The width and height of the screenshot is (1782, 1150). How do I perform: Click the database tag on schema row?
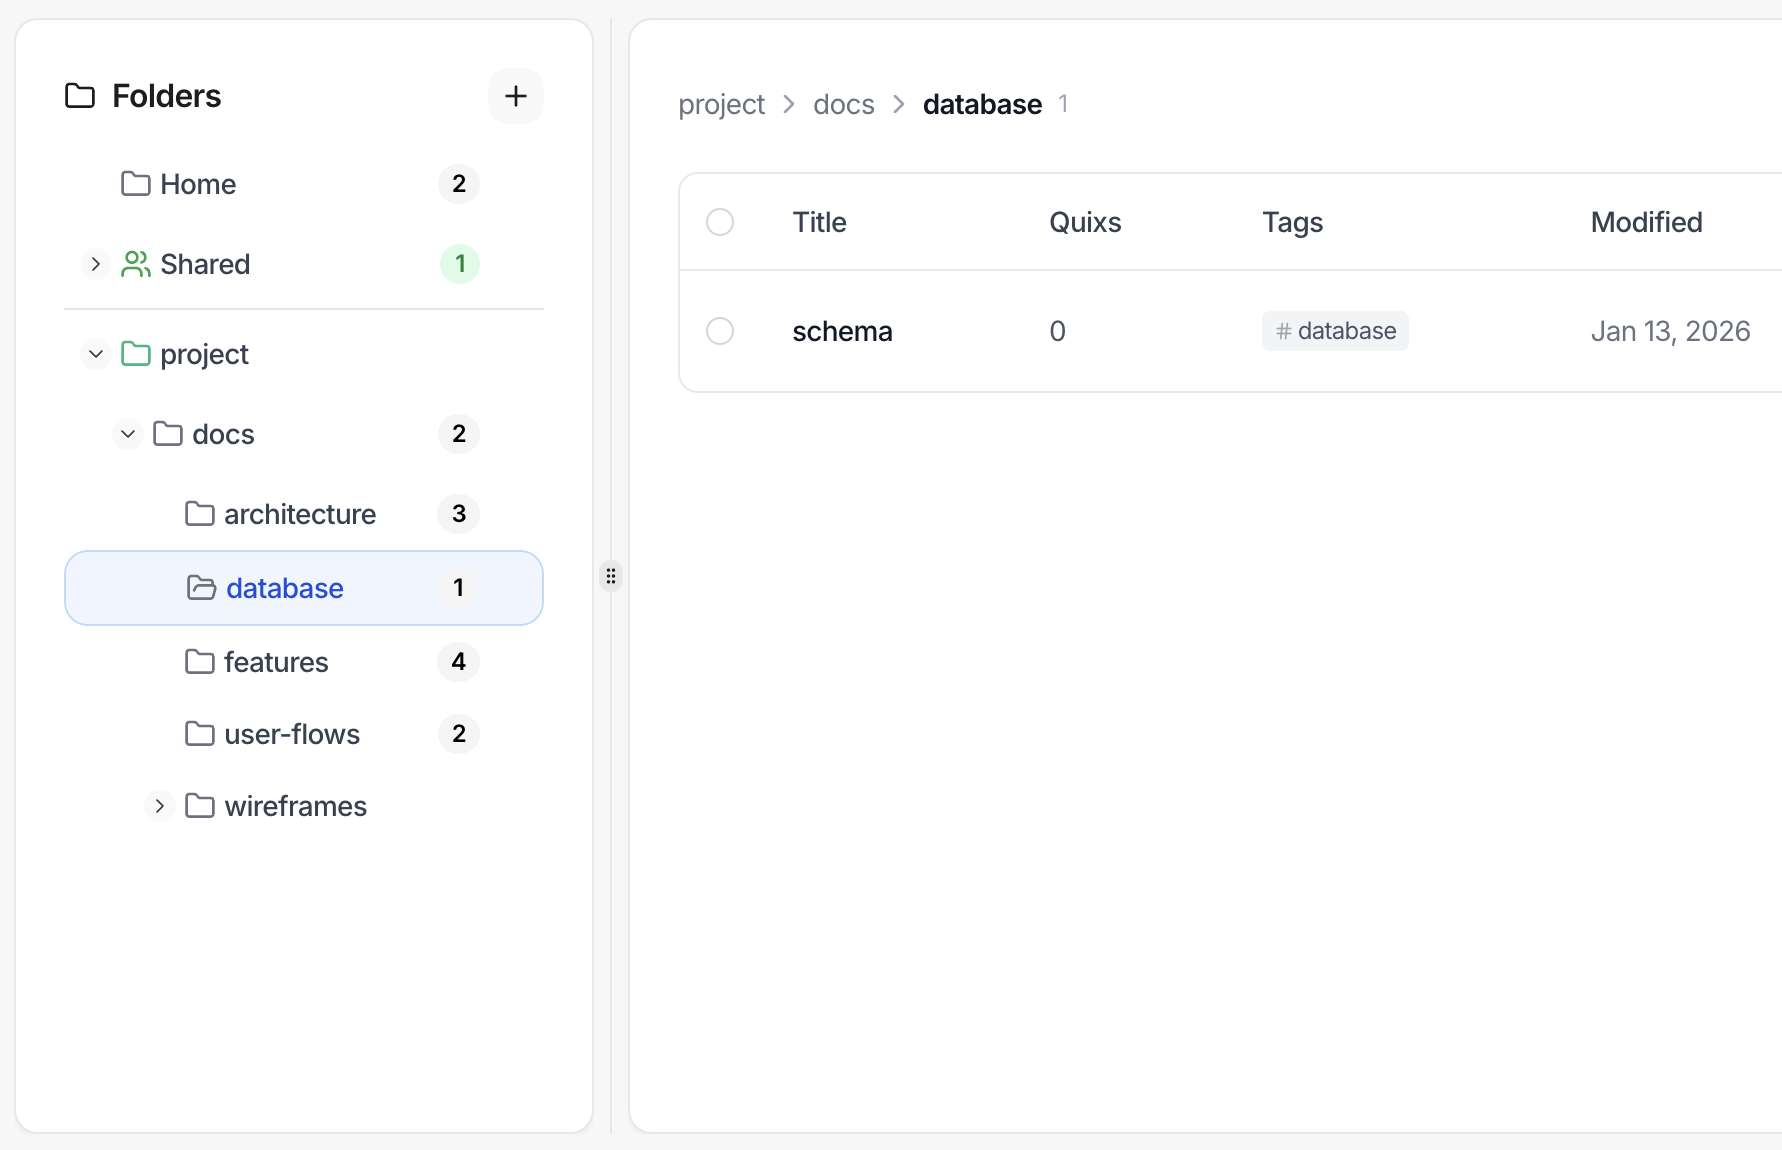(1335, 330)
